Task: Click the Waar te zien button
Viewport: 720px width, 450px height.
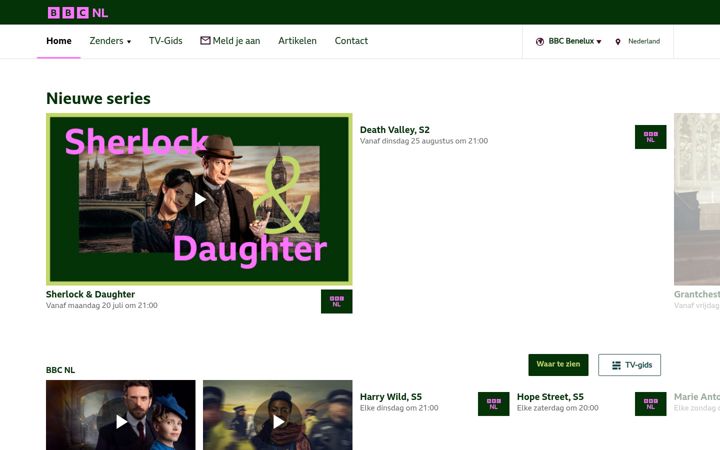Action: pos(558,365)
